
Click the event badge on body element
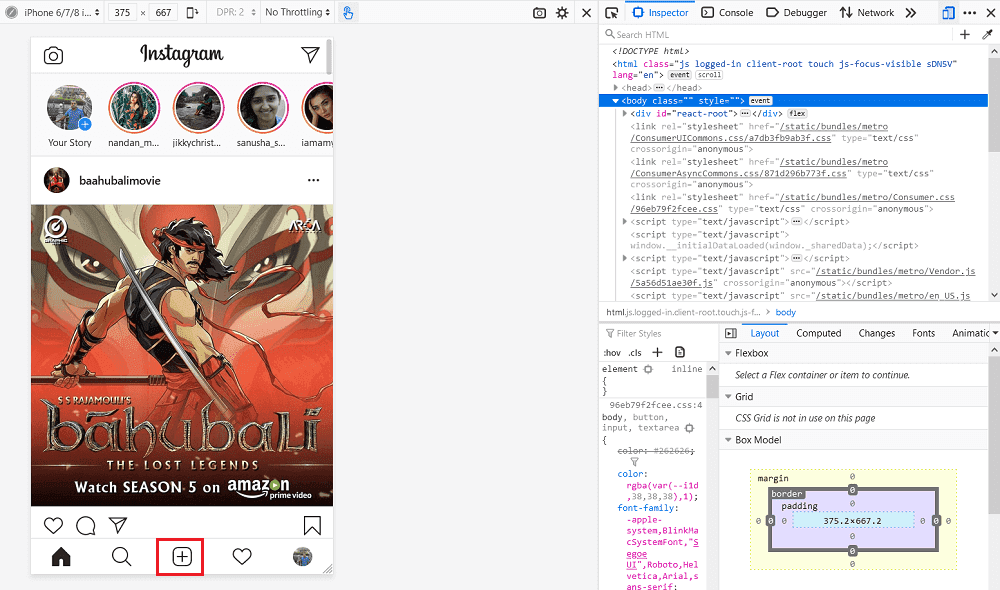coord(760,101)
